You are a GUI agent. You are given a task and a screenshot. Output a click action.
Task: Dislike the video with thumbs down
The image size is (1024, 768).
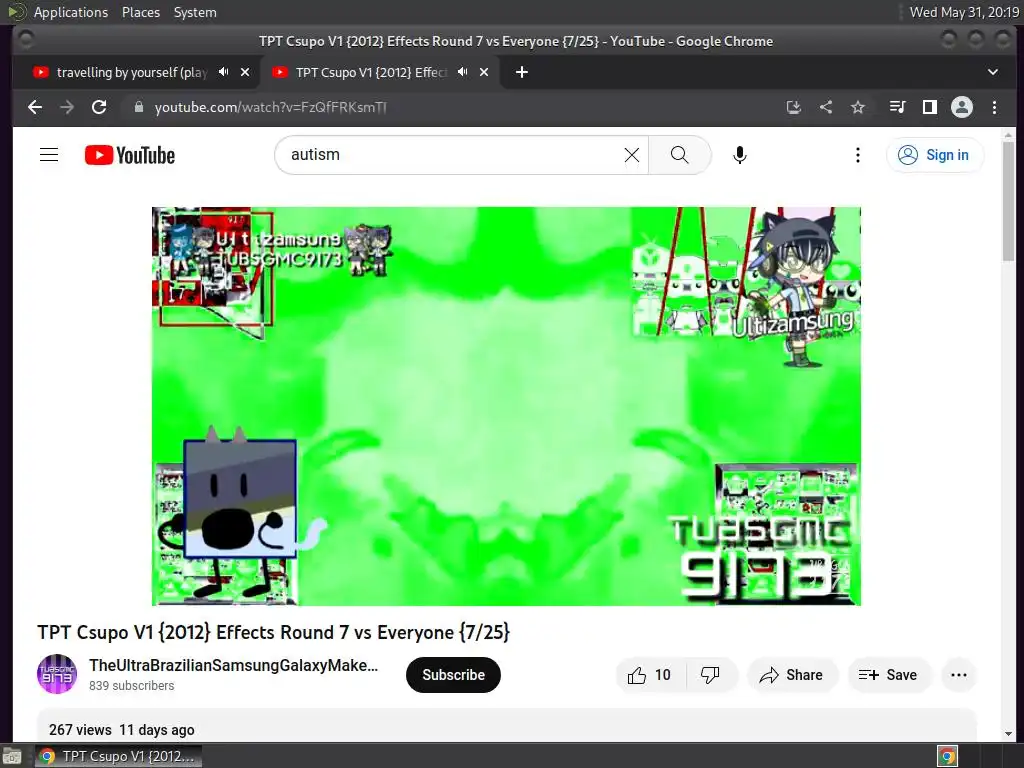[711, 675]
